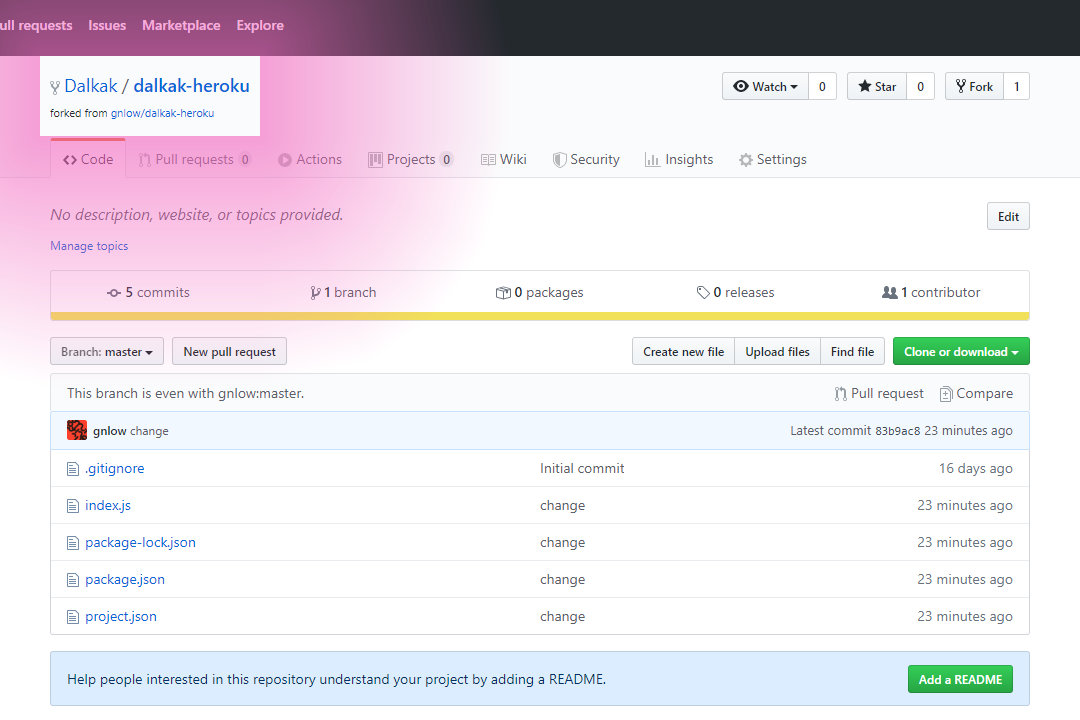
Task: View 0 releases
Action: [735, 293]
